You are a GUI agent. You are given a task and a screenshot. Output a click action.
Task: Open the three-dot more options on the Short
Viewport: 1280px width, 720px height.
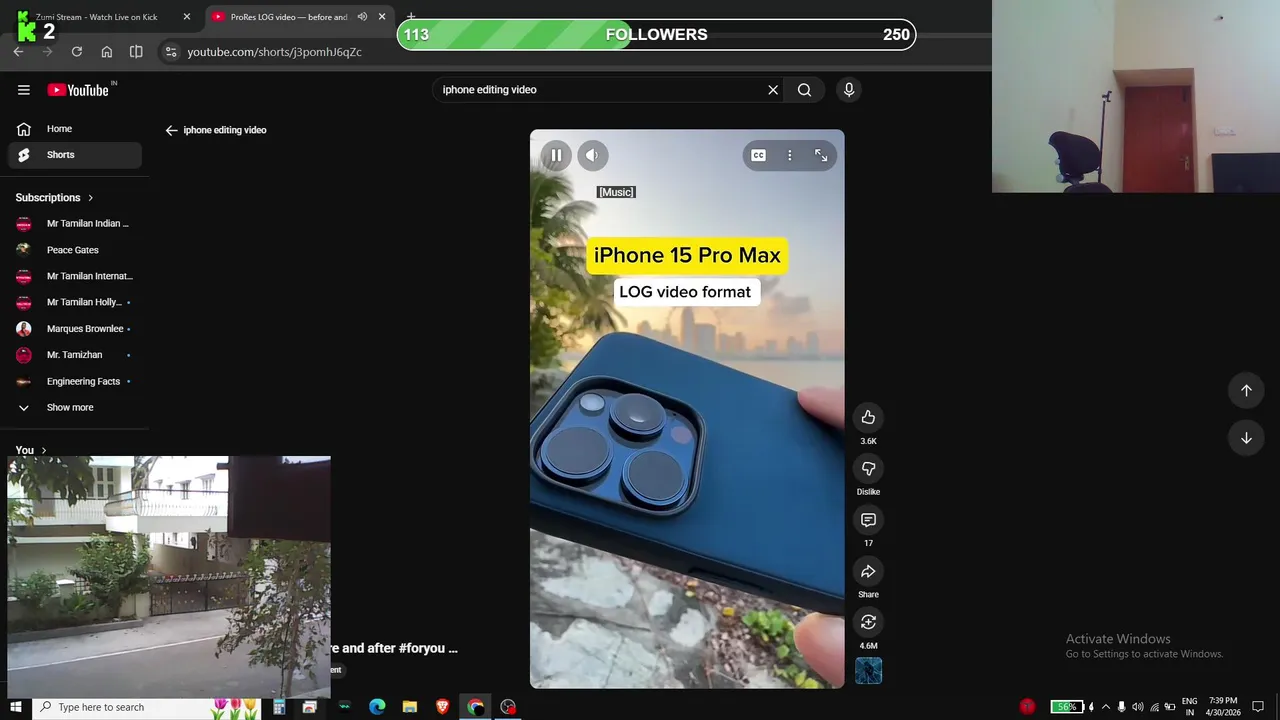790,155
